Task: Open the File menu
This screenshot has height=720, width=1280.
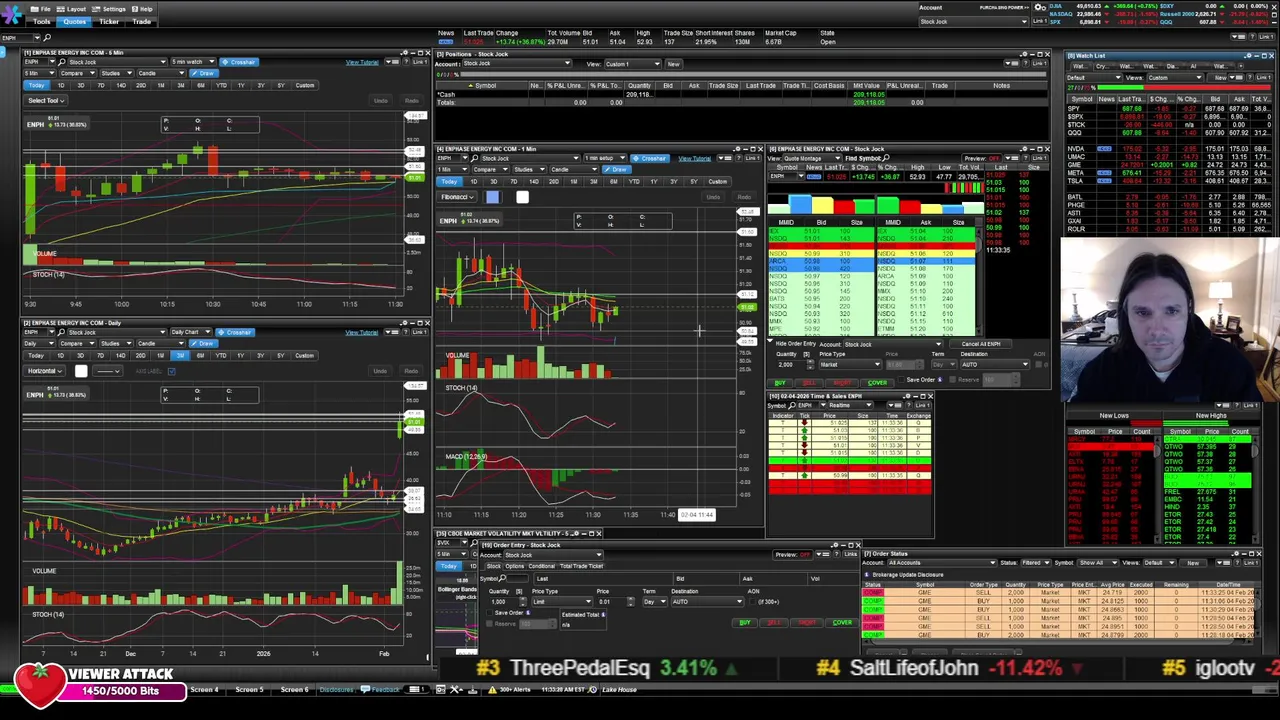Action: click(x=41, y=9)
